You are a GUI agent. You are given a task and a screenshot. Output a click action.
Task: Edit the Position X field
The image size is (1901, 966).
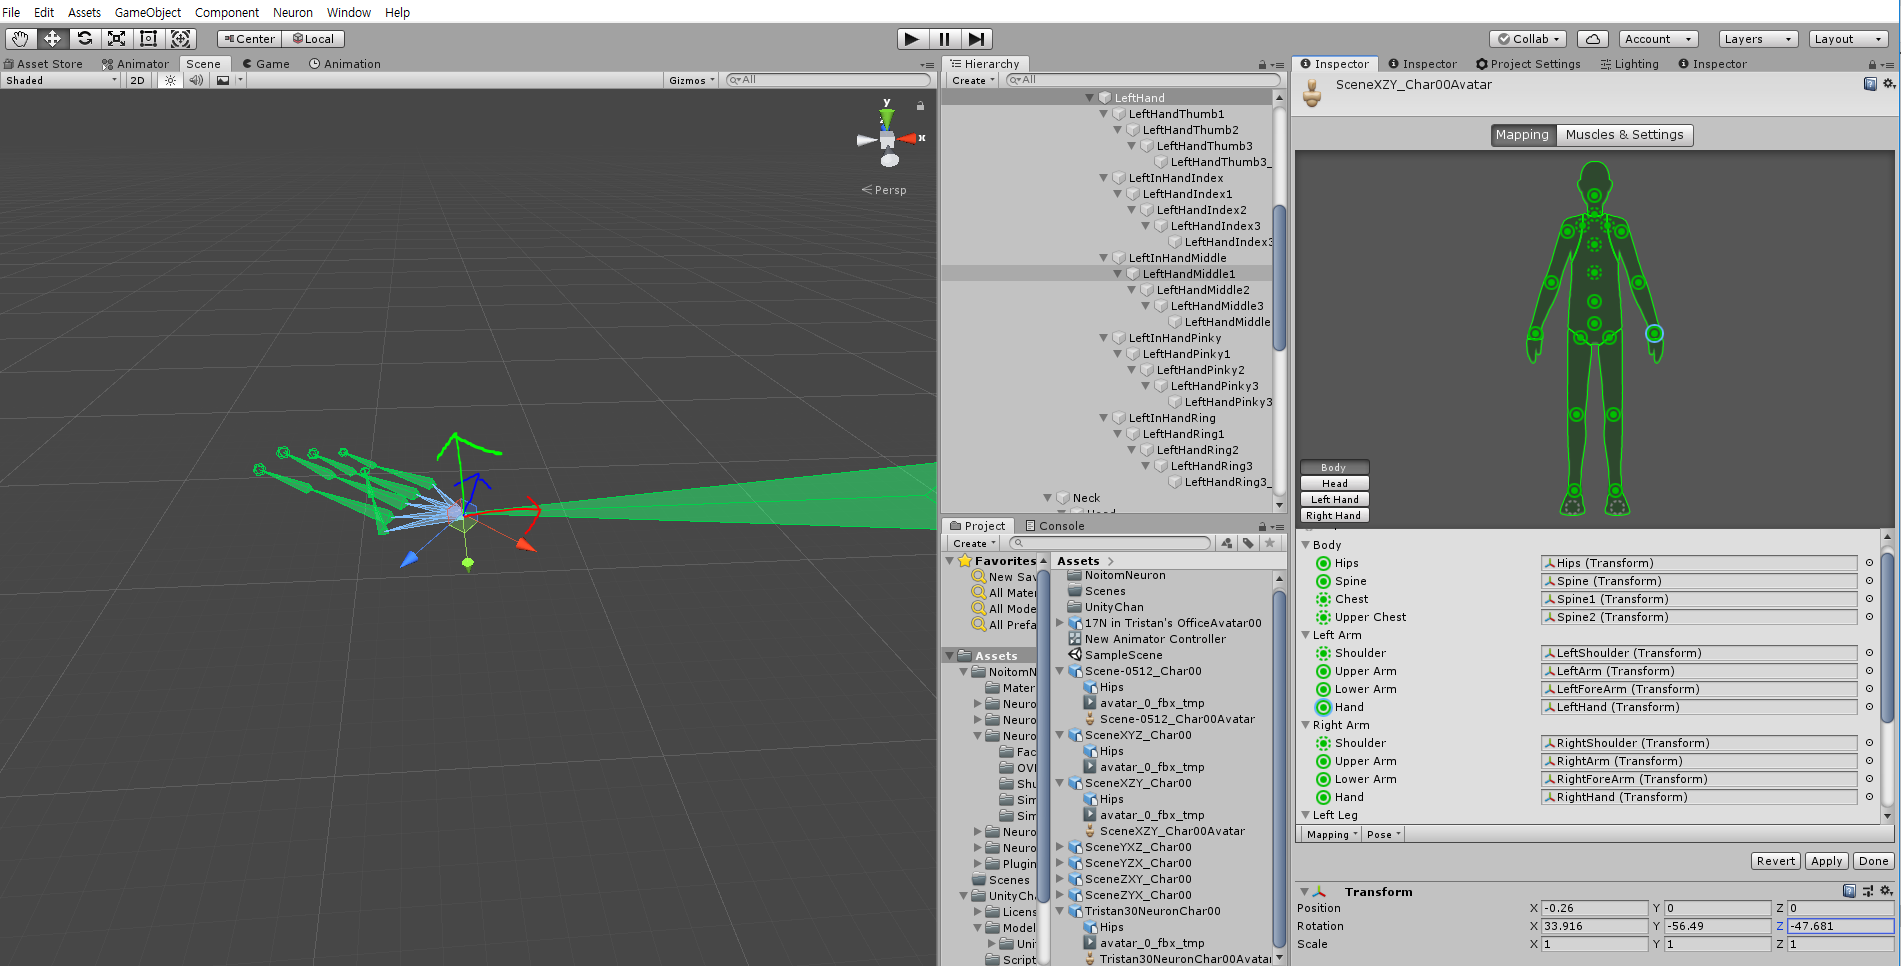pos(1594,908)
